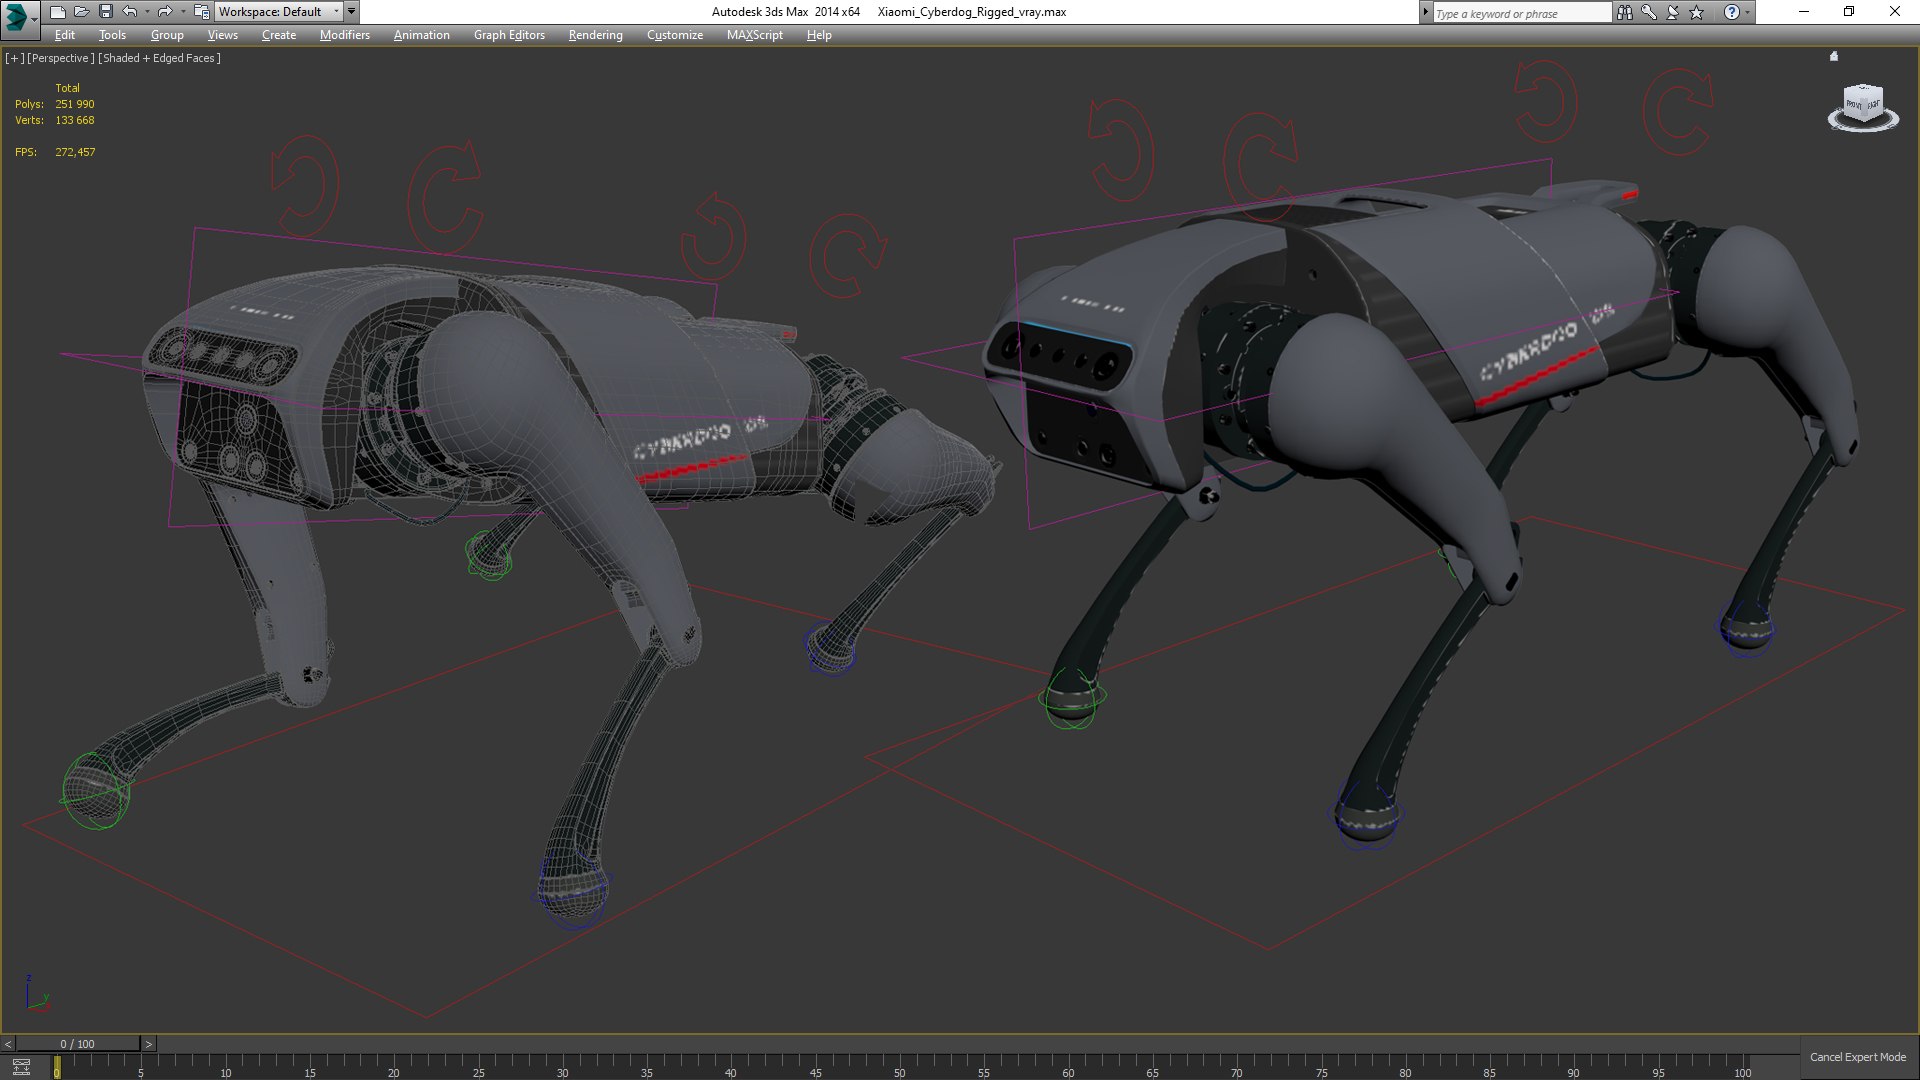The width and height of the screenshot is (1920, 1080).
Task: Click the FPS value 272,457
Action: [75, 152]
